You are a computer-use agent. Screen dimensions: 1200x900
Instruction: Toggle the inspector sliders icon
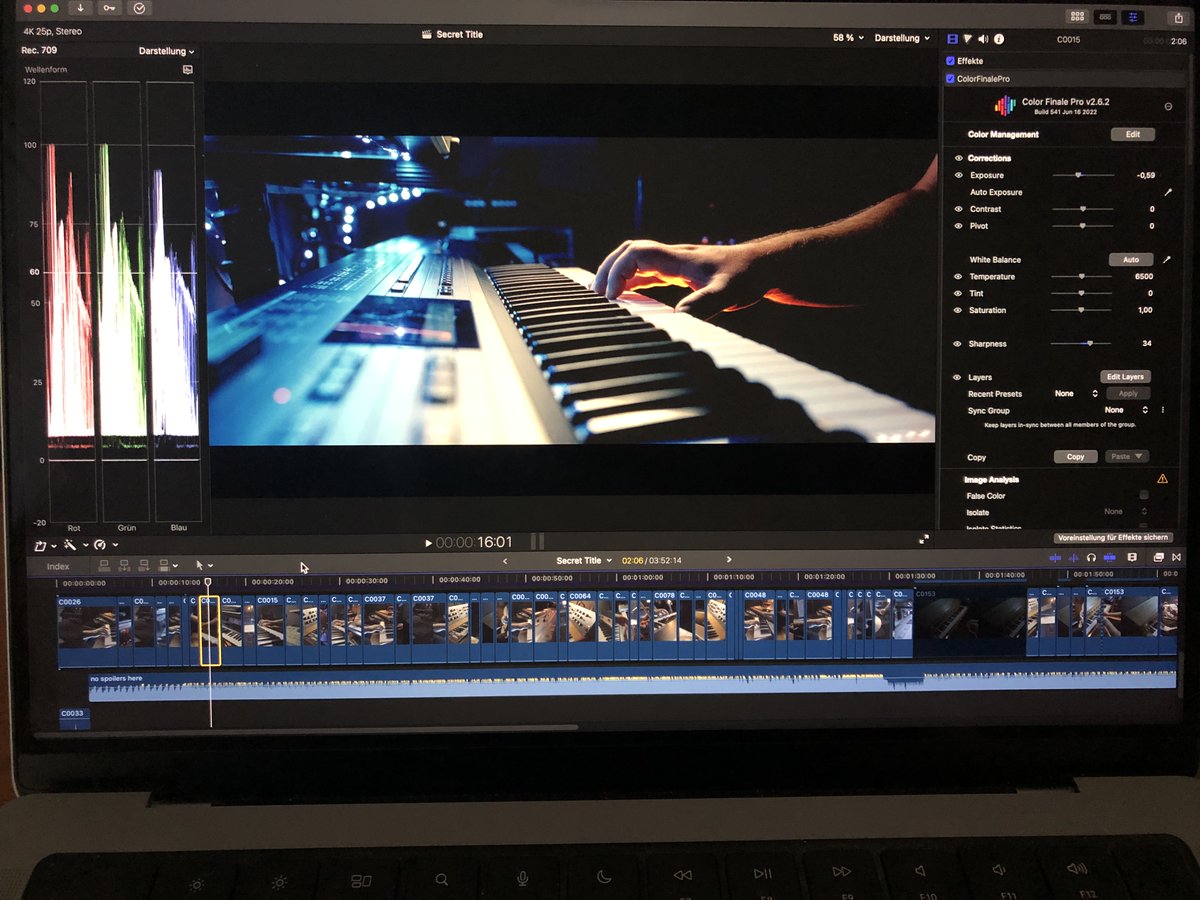(1133, 17)
